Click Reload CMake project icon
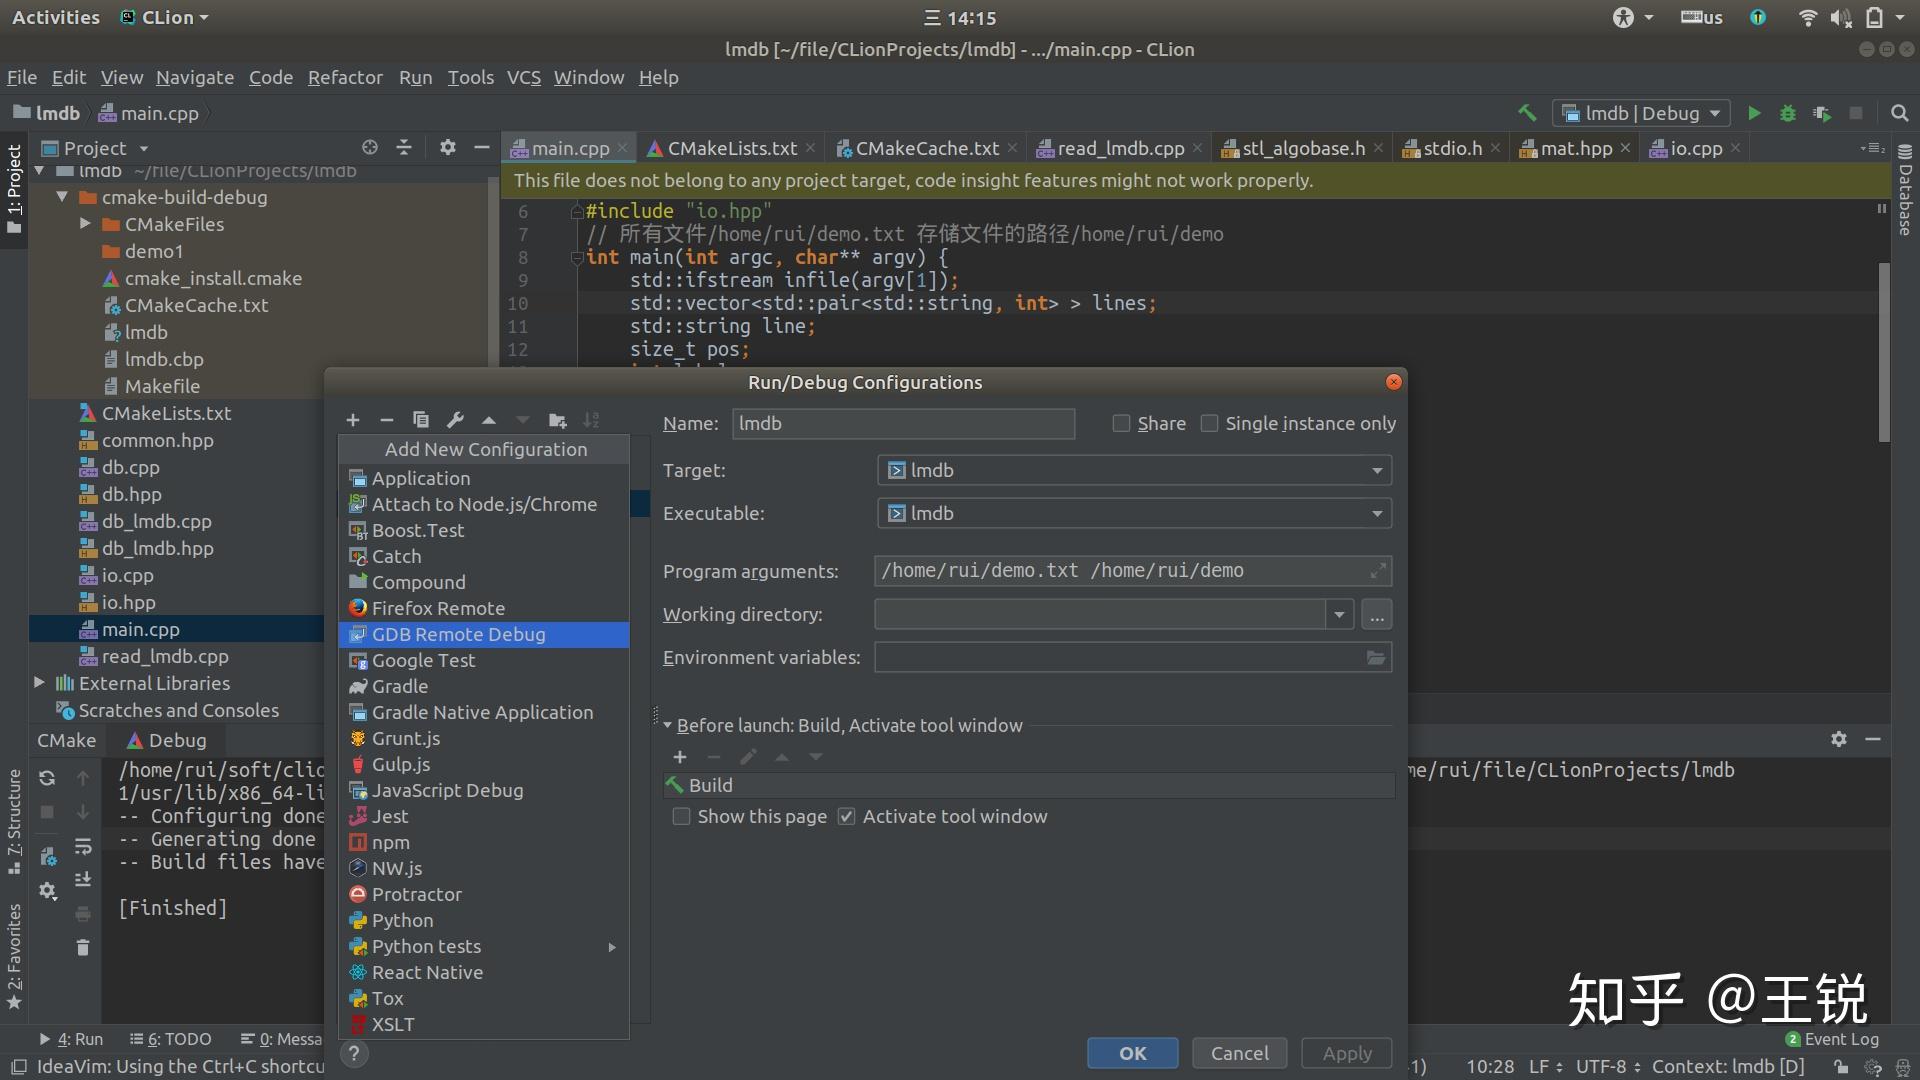This screenshot has height=1080, width=1920. point(47,778)
